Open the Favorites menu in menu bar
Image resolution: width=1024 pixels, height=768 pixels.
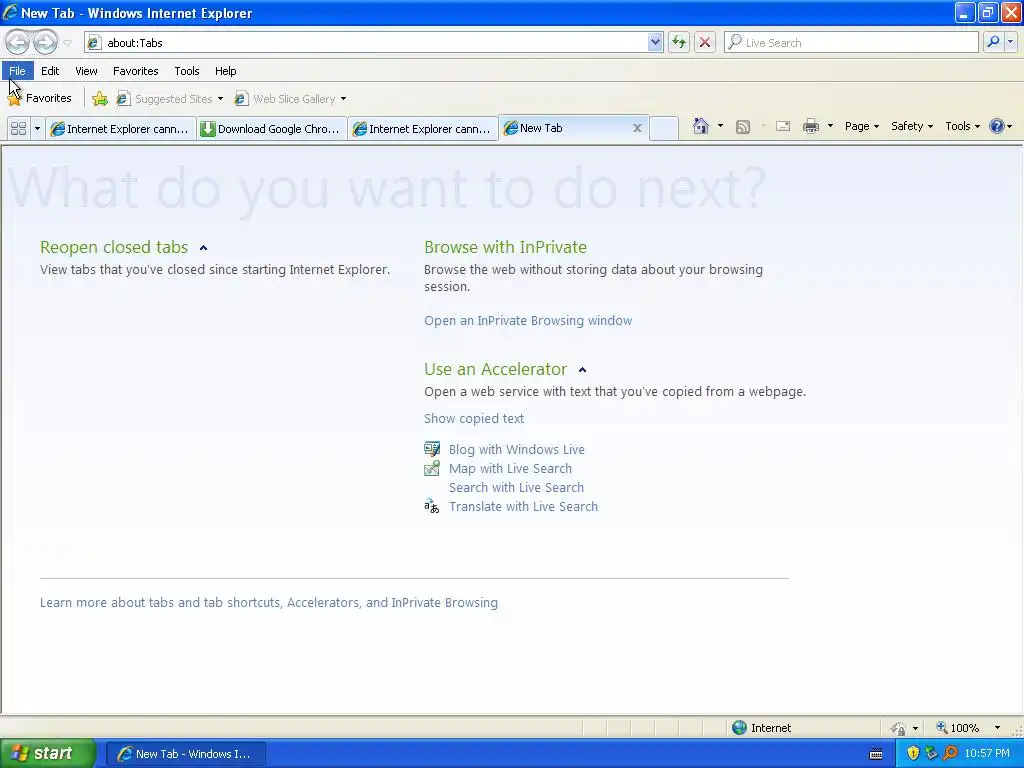[x=135, y=71]
